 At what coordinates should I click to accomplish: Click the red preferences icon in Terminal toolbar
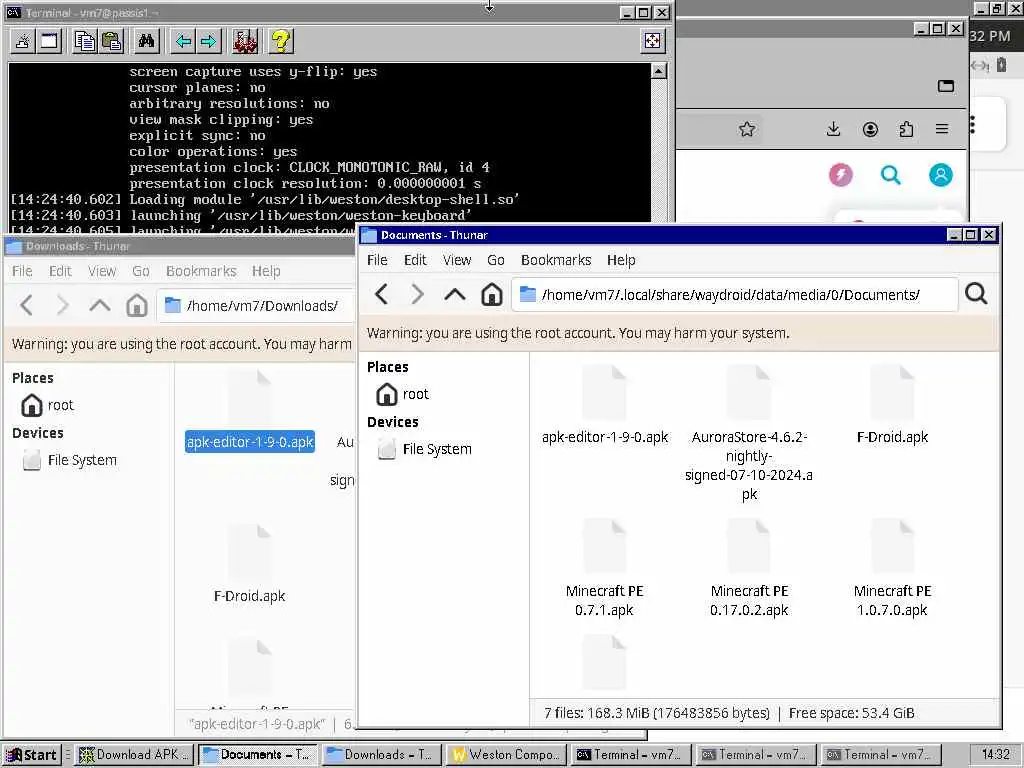tap(246, 42)
